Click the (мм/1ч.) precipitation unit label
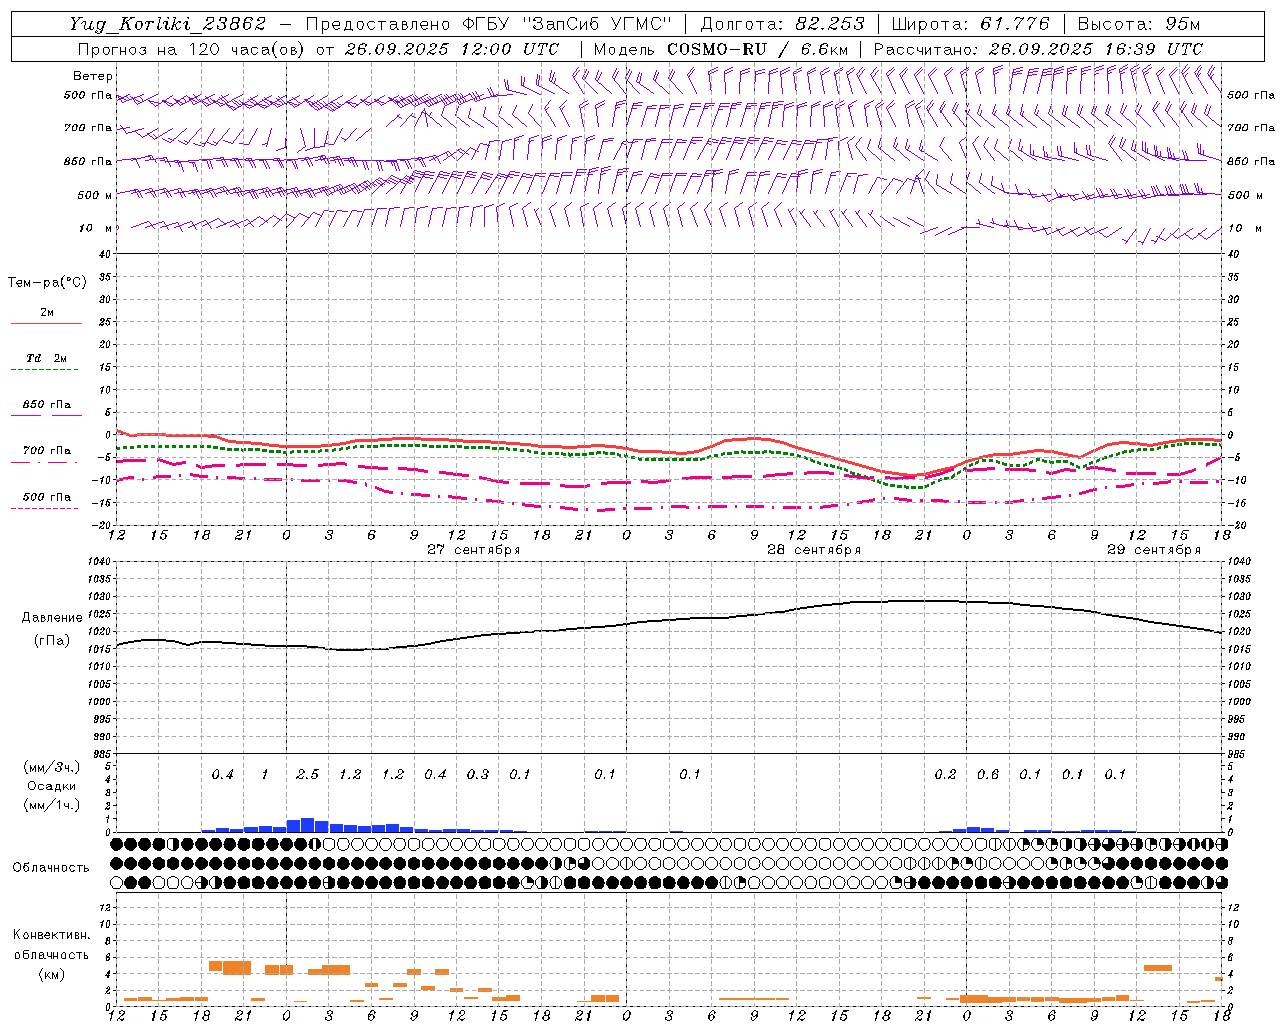 pos(52,805)
